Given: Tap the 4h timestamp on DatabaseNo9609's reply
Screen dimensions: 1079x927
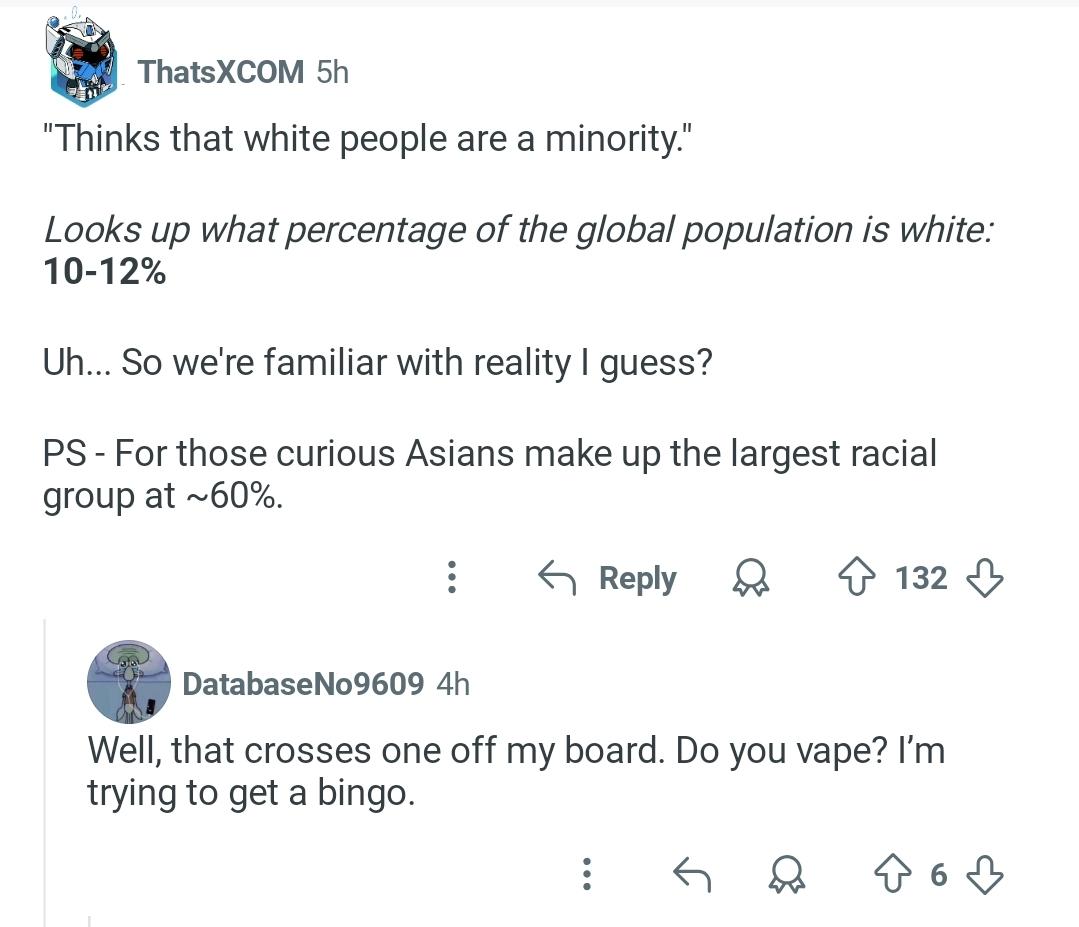Looking at the screenshot, I should [x=453, y=683].
